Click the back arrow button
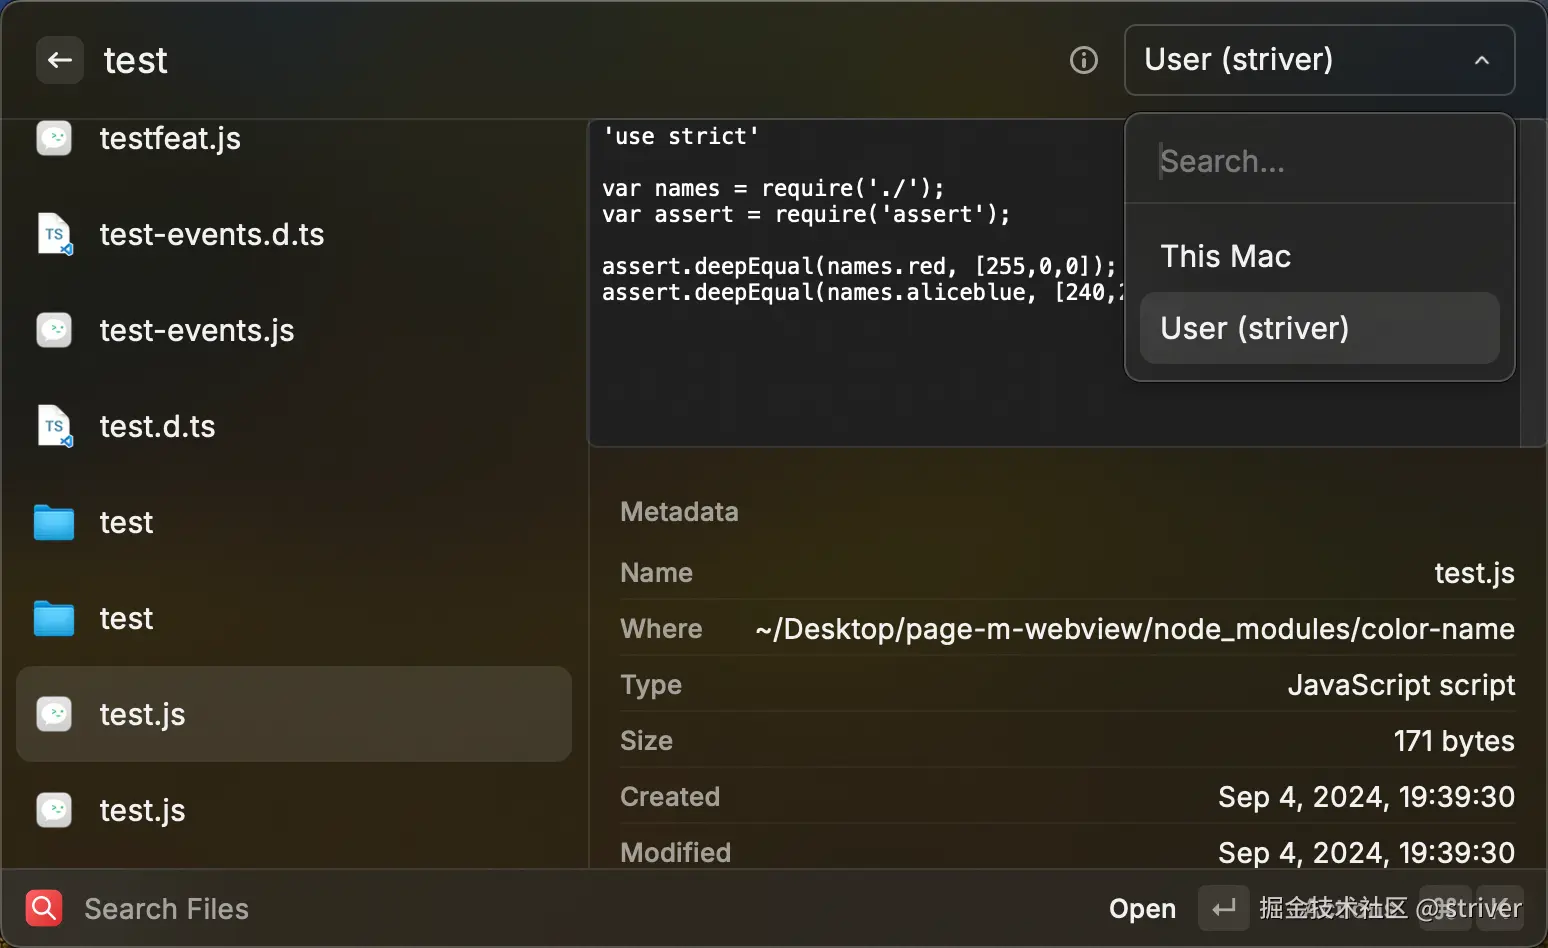This screenshot has width=1548, height=948. pyautogui.click(x=59, y=60)
